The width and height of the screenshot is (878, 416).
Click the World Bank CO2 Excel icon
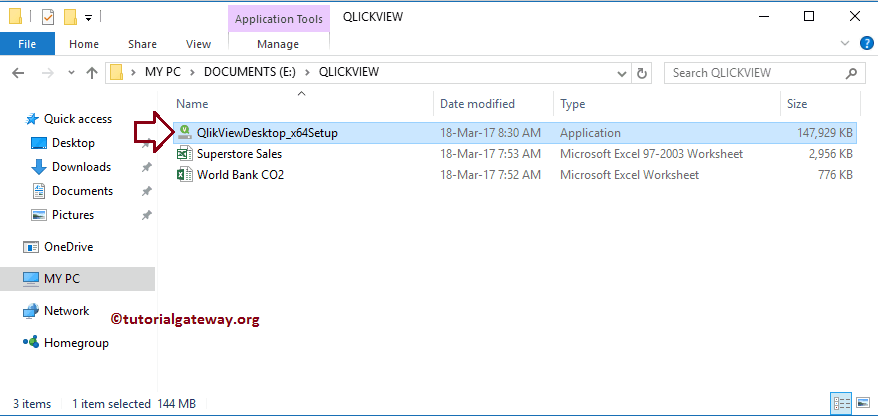tap(184, 175)
